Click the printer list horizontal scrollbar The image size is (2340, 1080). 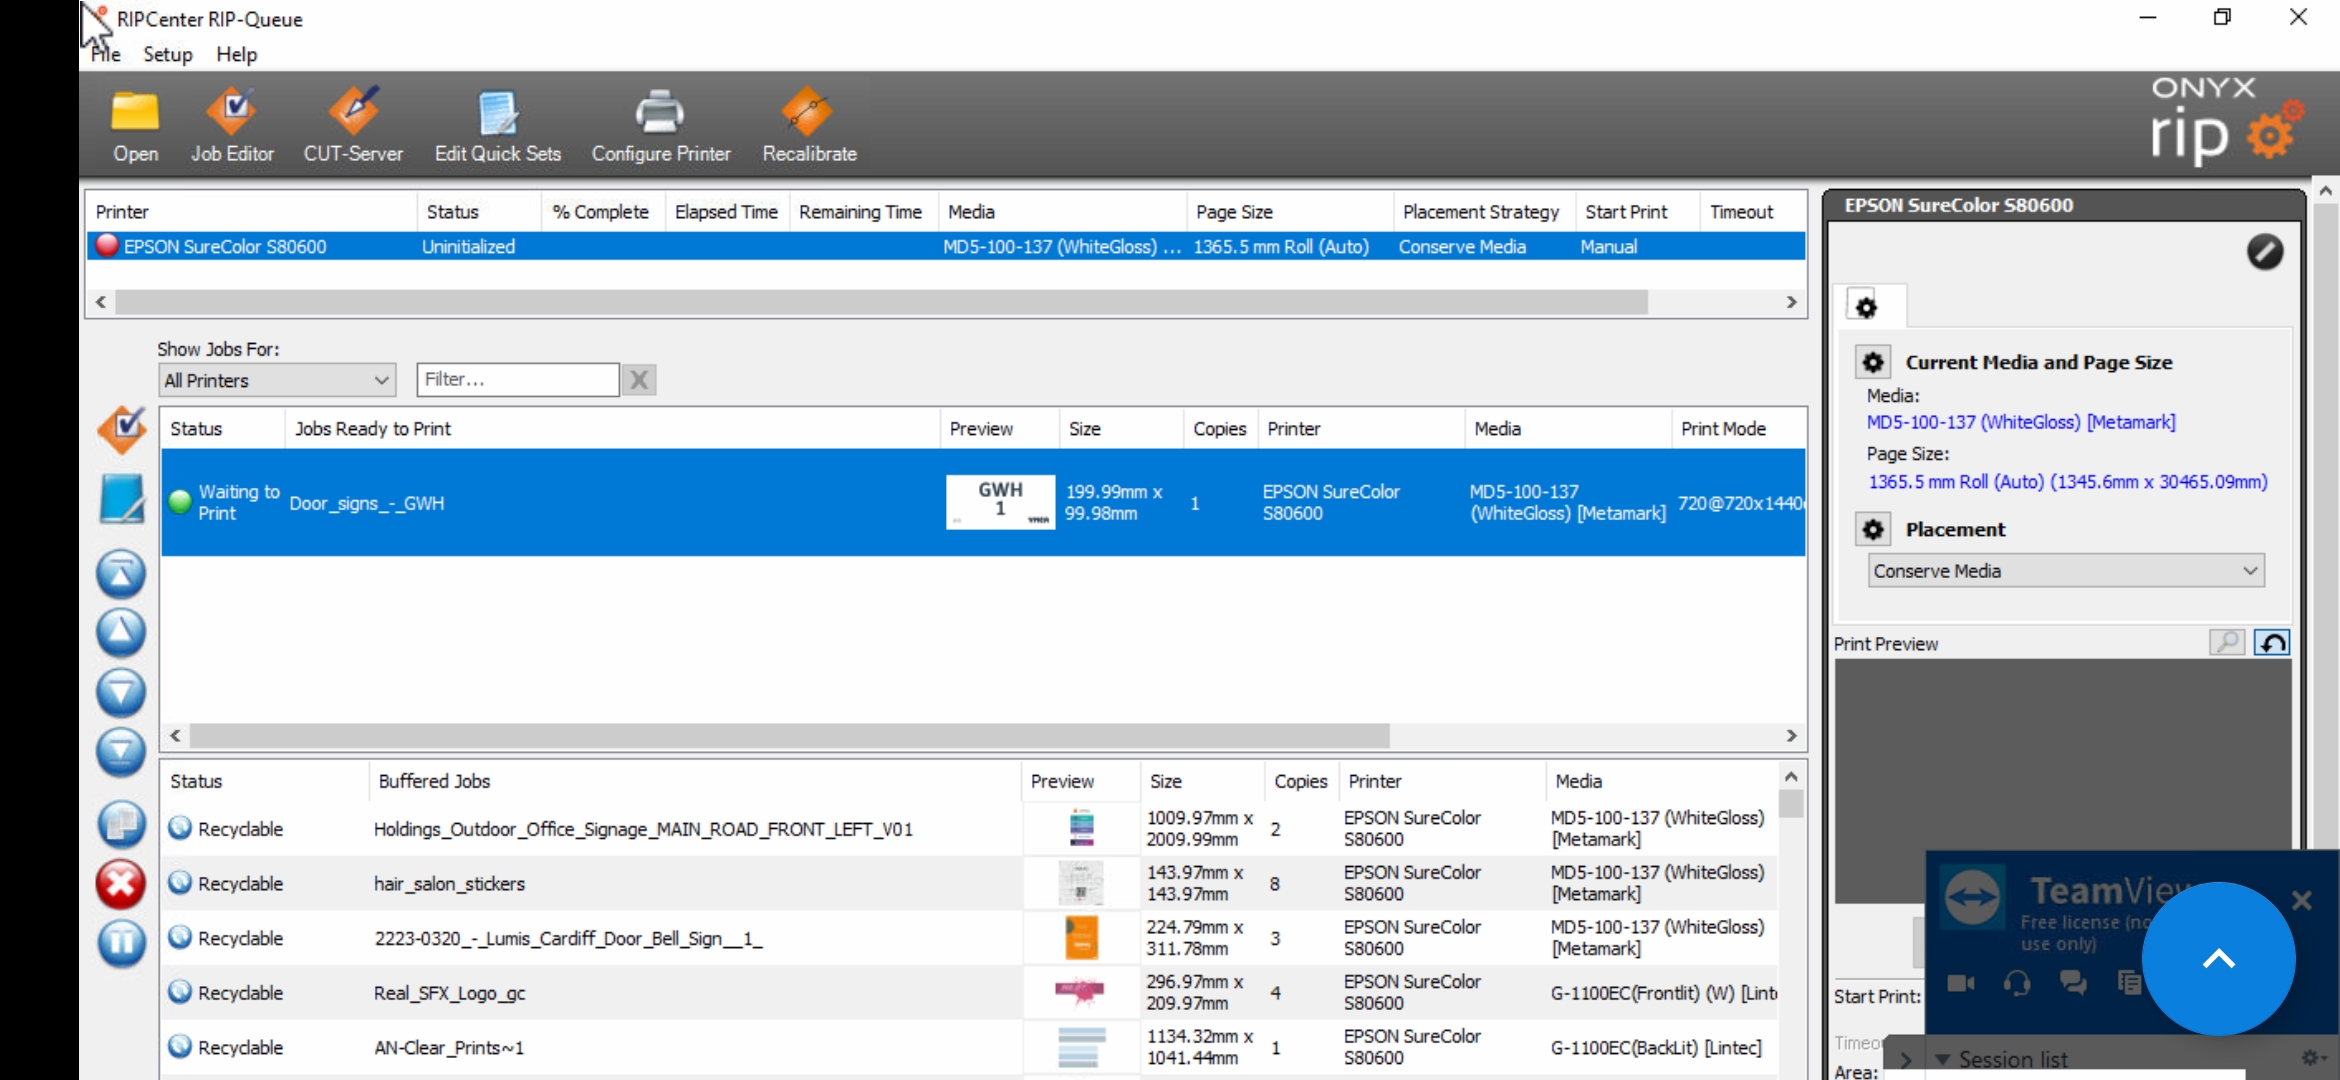point(881,302)
